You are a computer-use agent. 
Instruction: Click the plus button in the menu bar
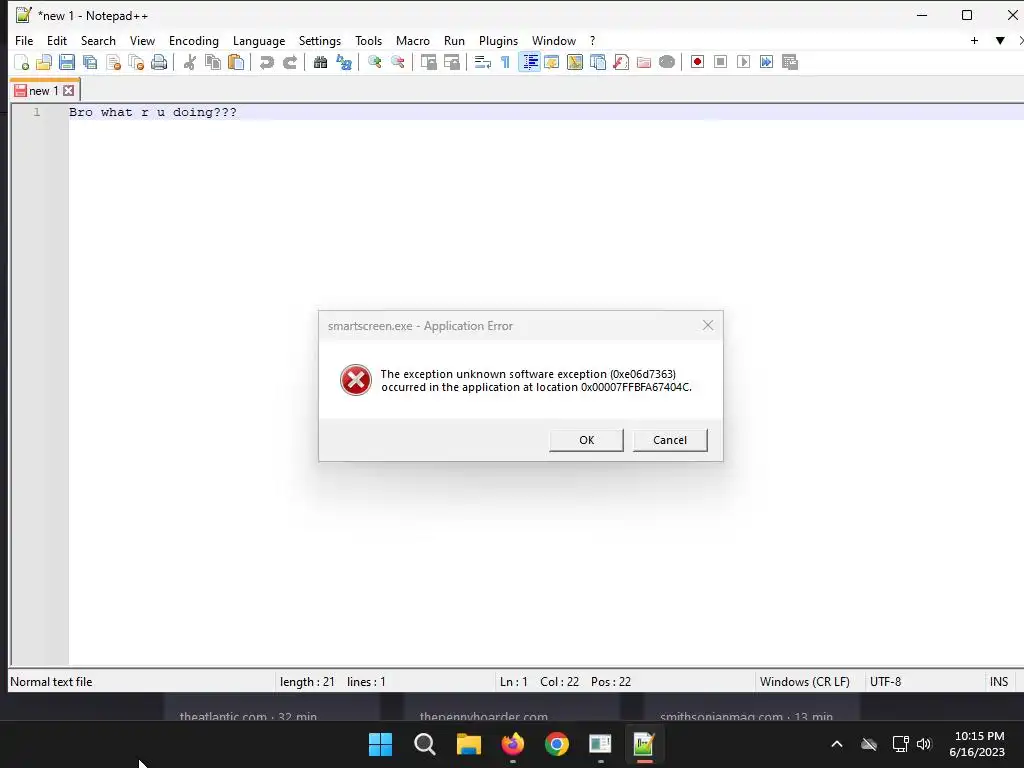coord(974,40)
